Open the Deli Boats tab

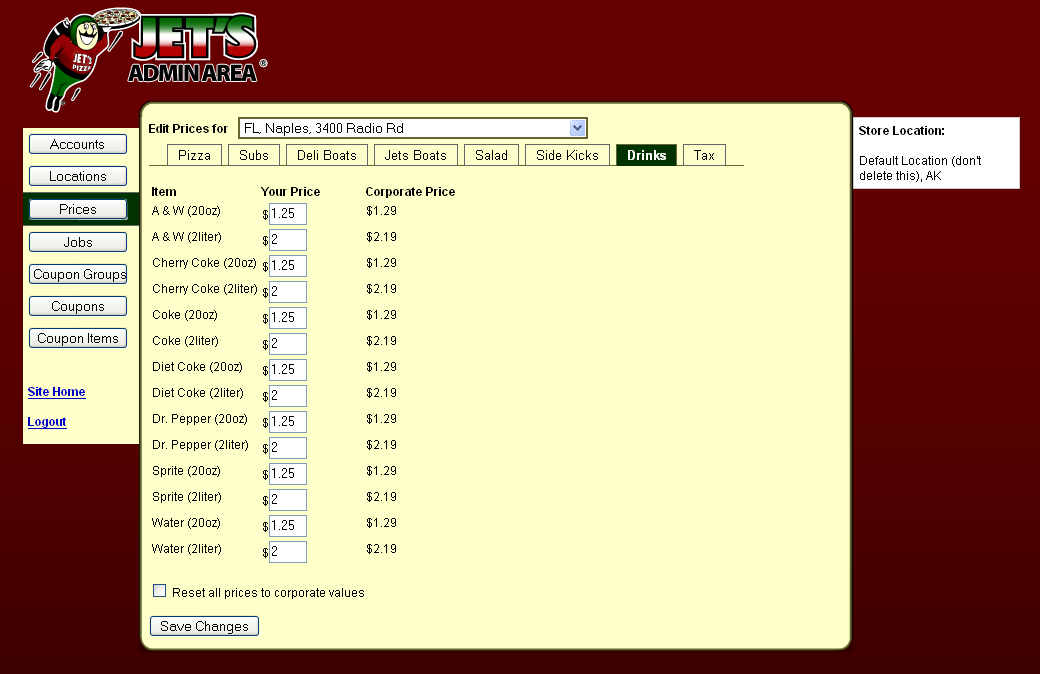tap(326, 155)
